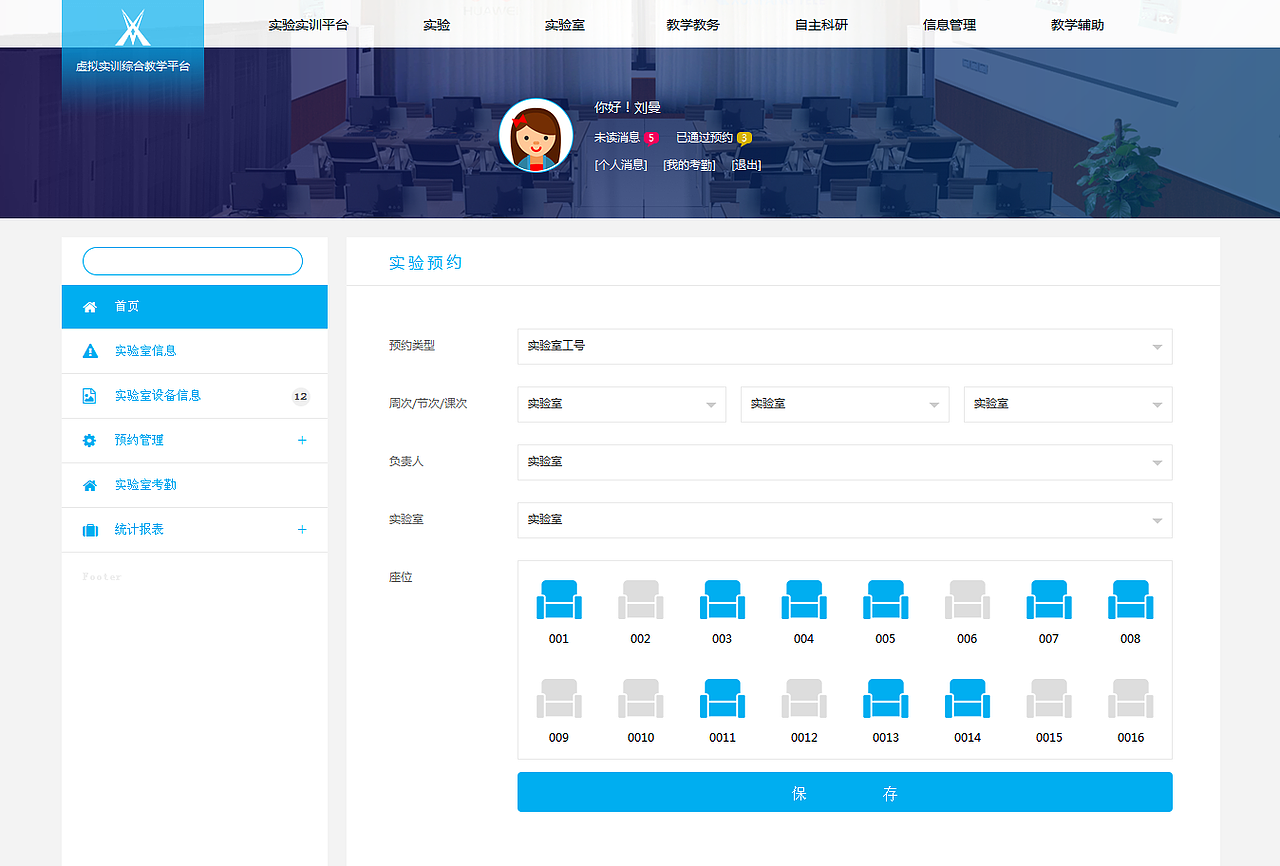Click the user avatar picture
Viewport: 1280px width, 866px height.
coord(536,135)
